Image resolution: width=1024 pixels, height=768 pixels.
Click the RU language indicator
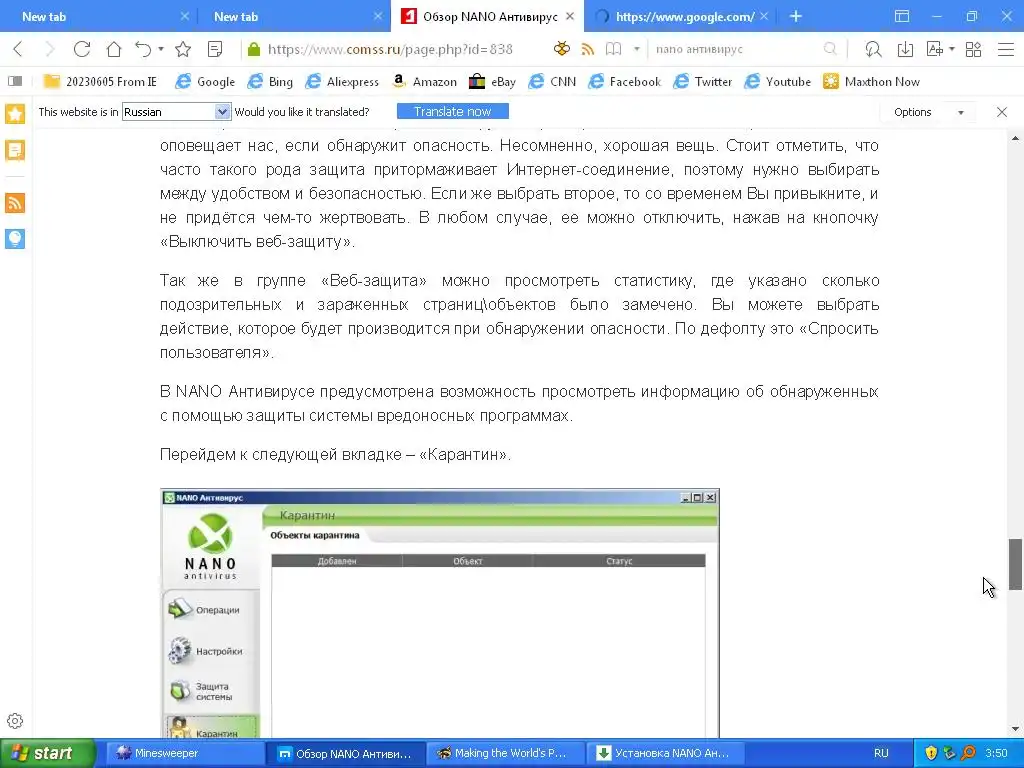click(x=881, y=753)
